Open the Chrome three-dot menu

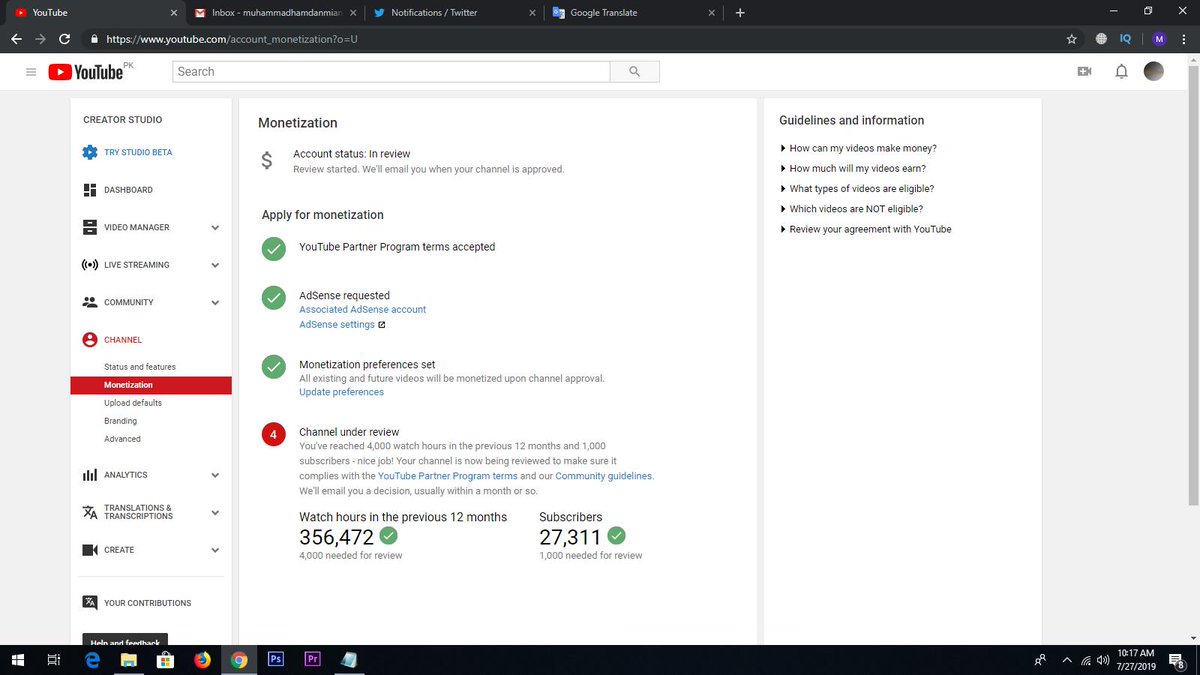click(1184, 39)
